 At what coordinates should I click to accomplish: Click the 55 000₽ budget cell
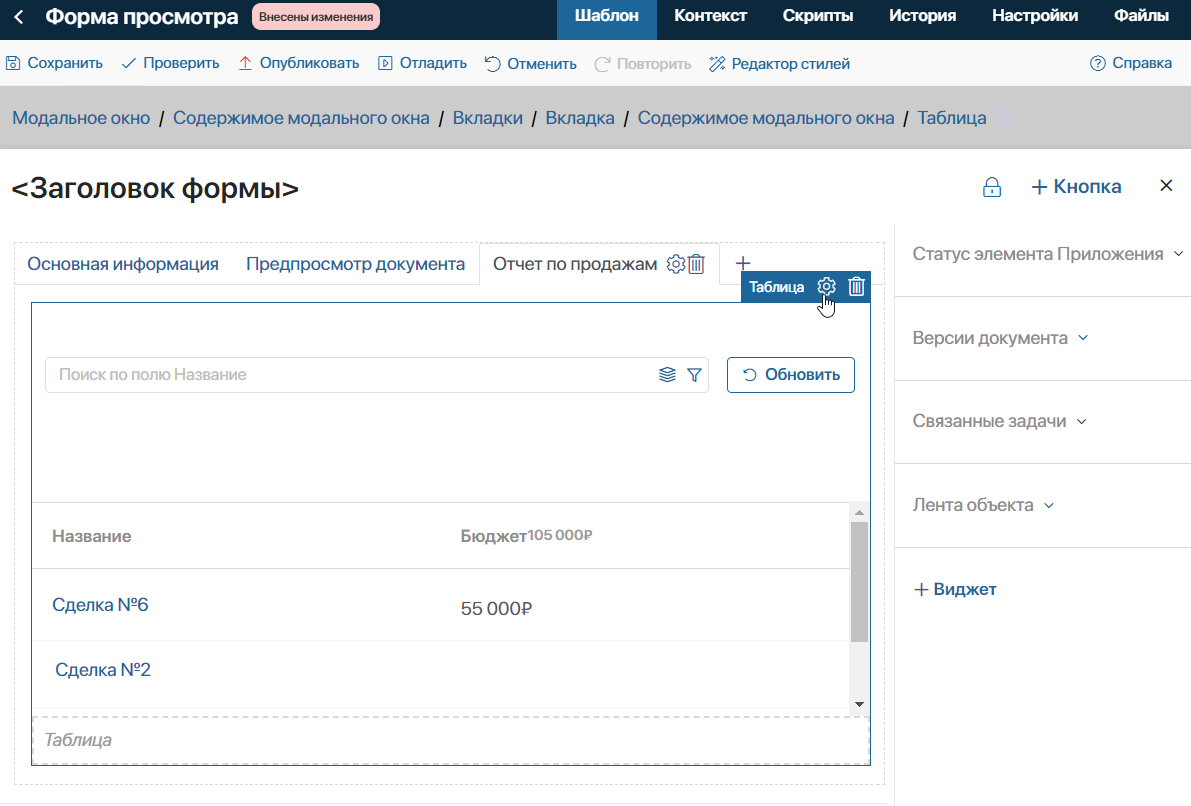tap(496, 608)
